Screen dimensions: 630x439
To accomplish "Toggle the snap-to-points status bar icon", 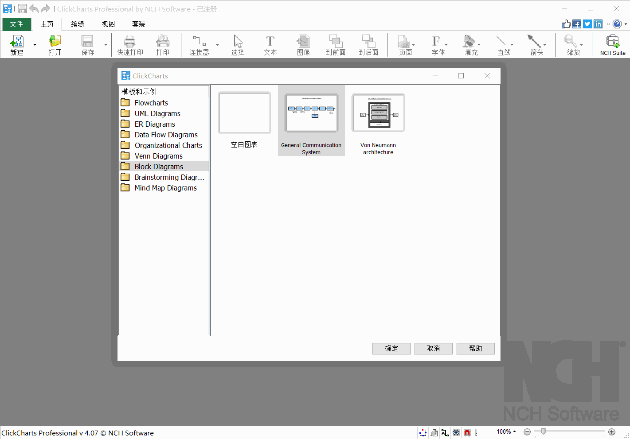I will [x=423, y=433].
